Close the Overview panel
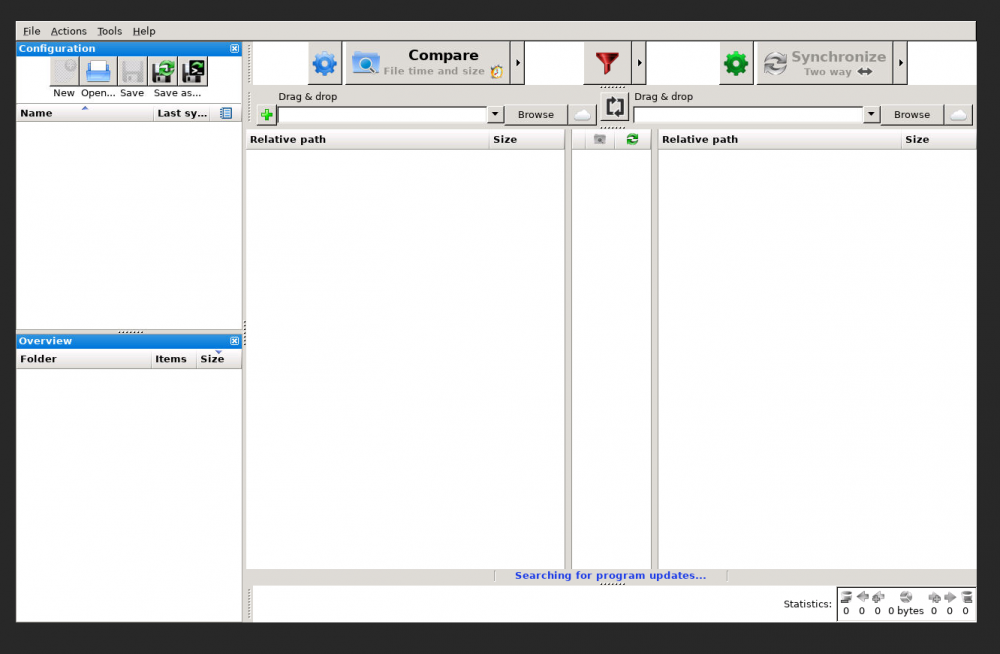The width and height of the screenshot is (1000, 654). coord(235,341)
